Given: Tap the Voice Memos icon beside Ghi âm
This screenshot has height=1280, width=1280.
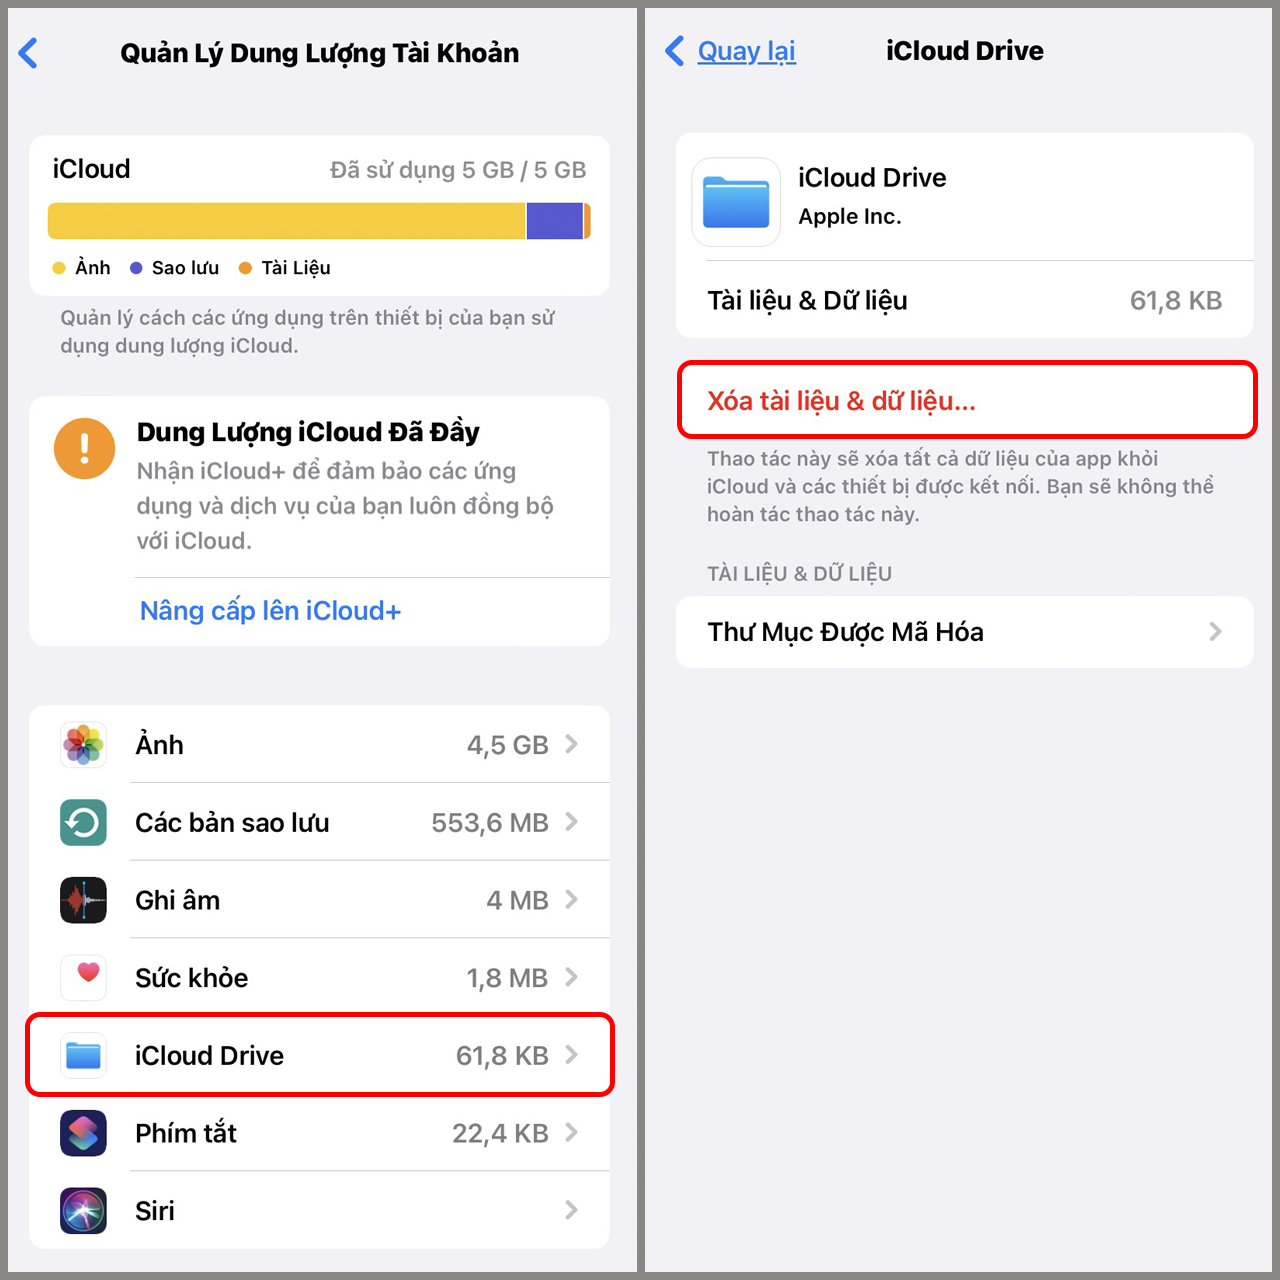Looking at the screenshot, I should tap(83, 900).
